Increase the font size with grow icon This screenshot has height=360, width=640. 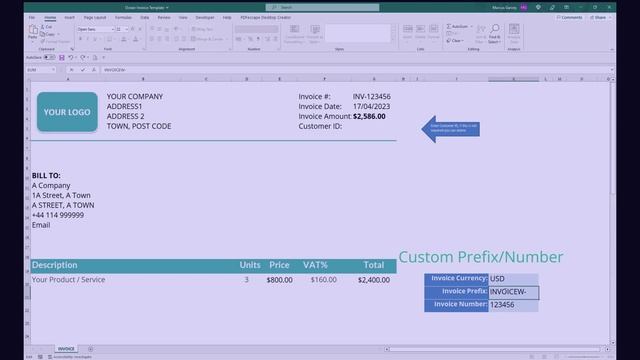[133, 29]
